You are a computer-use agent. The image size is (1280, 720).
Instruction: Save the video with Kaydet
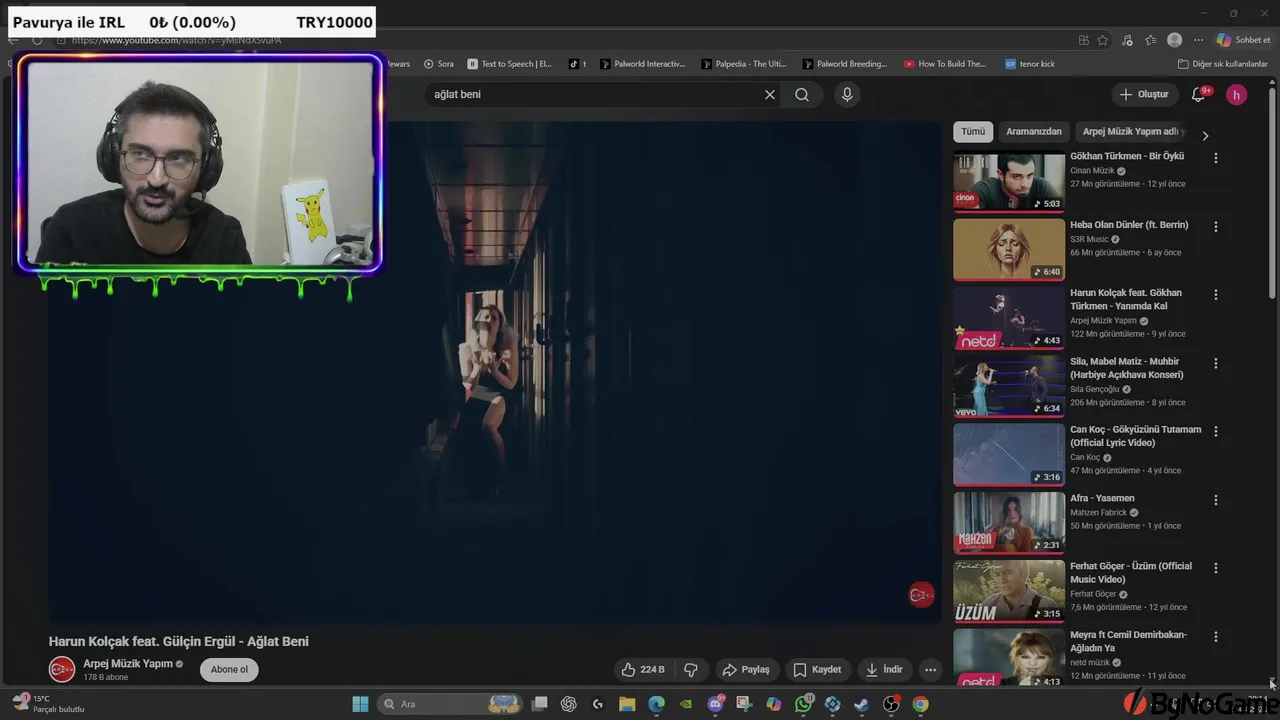click(x=817, y=670)
